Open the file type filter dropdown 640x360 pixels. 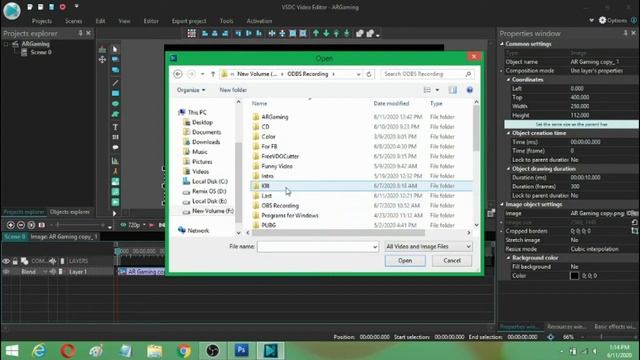click(x=428, y=246)
